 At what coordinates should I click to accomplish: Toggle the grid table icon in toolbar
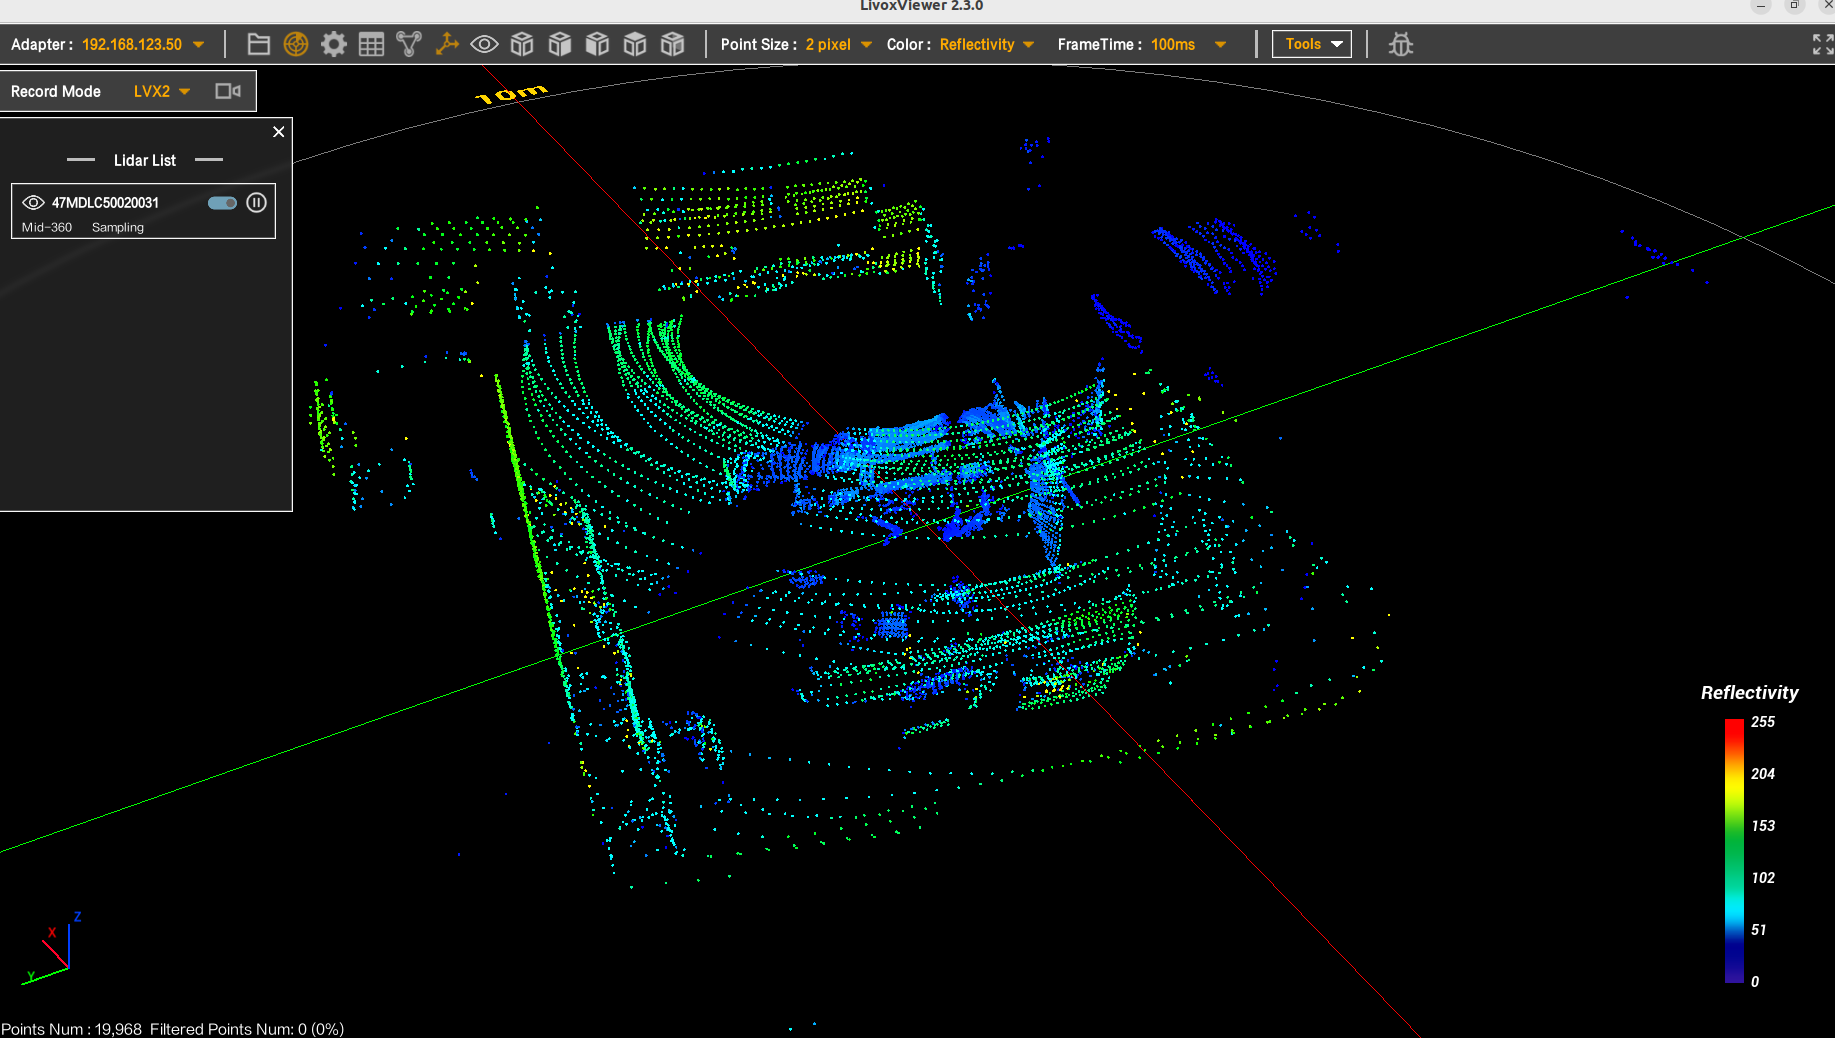pos(371,44)
